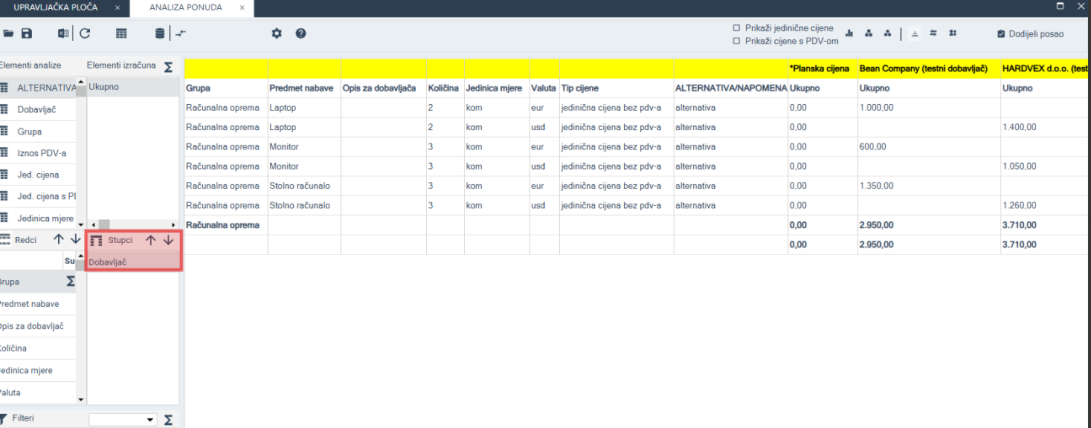The image size is (1091, 428).
Task: Click the table grid icon
Action: click(121, 33)
